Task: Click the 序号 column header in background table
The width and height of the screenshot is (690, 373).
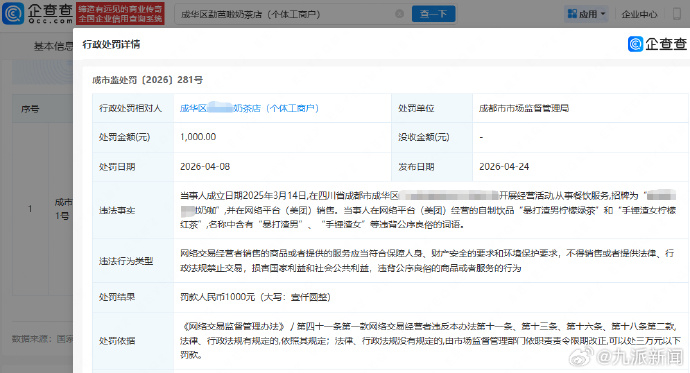Action: point(30,109)
